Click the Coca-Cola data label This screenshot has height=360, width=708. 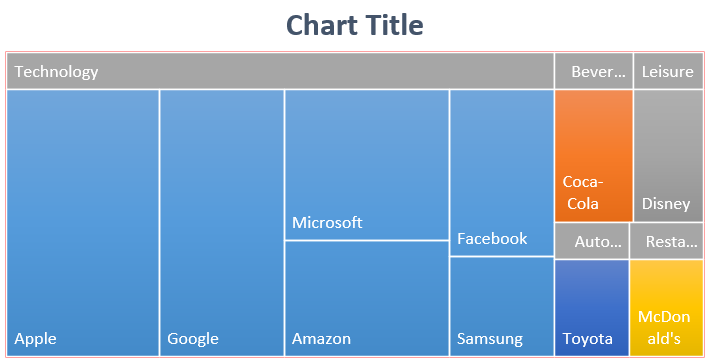(583, 192)
